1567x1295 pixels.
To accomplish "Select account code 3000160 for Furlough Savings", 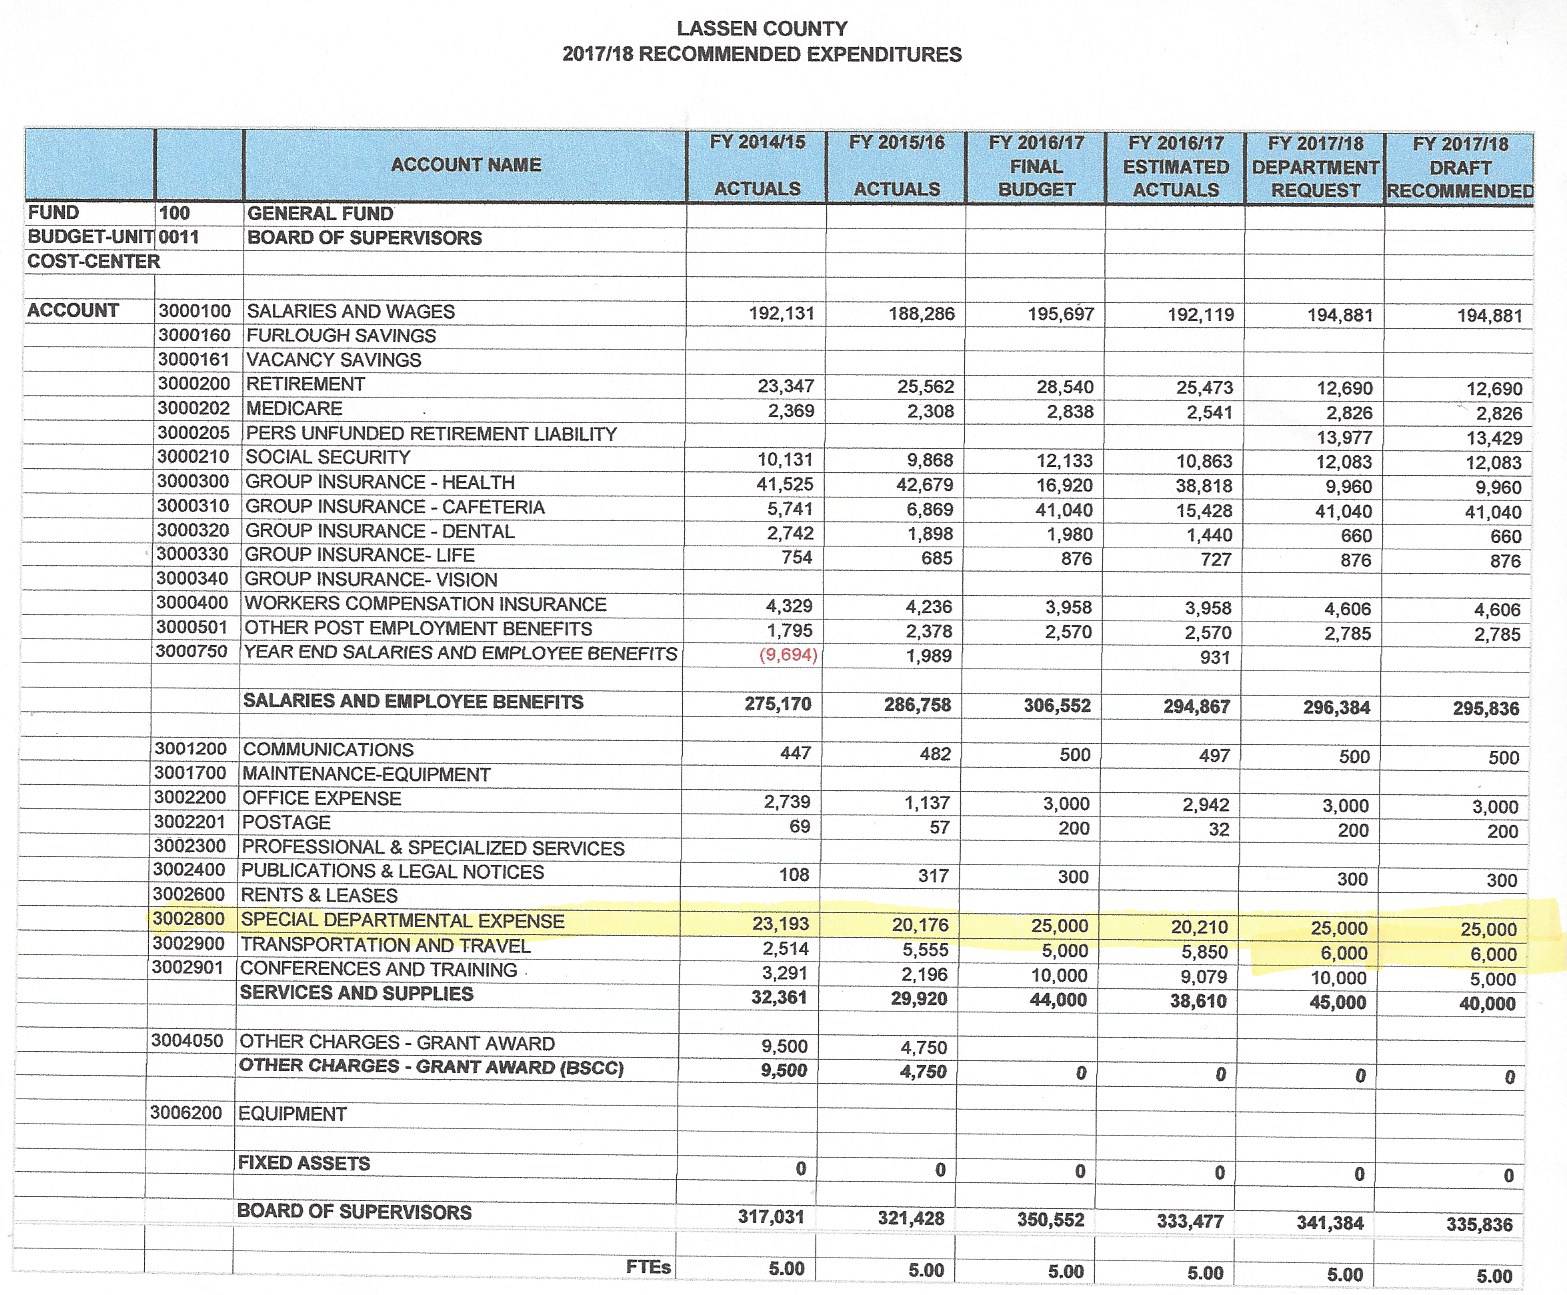I will point(194,335).
